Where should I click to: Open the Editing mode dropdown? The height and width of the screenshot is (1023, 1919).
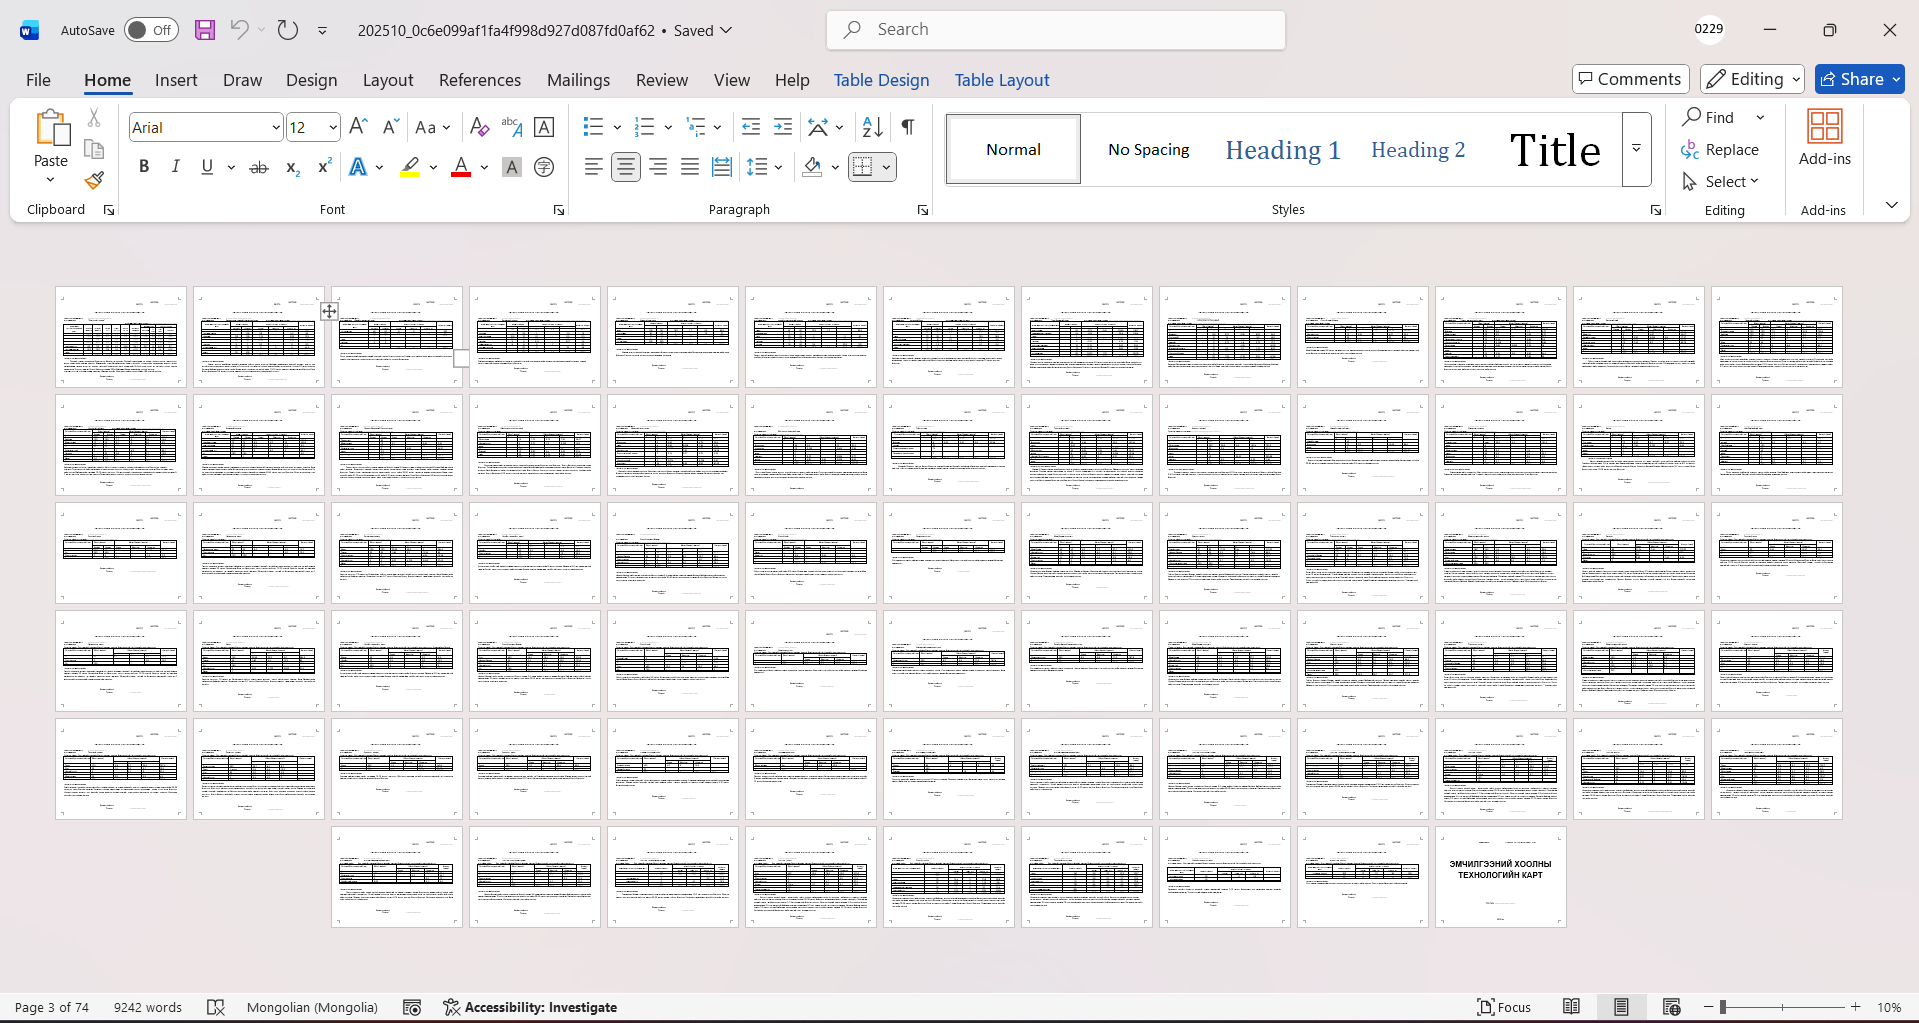pyautogui.click(x=1752, y=79)
